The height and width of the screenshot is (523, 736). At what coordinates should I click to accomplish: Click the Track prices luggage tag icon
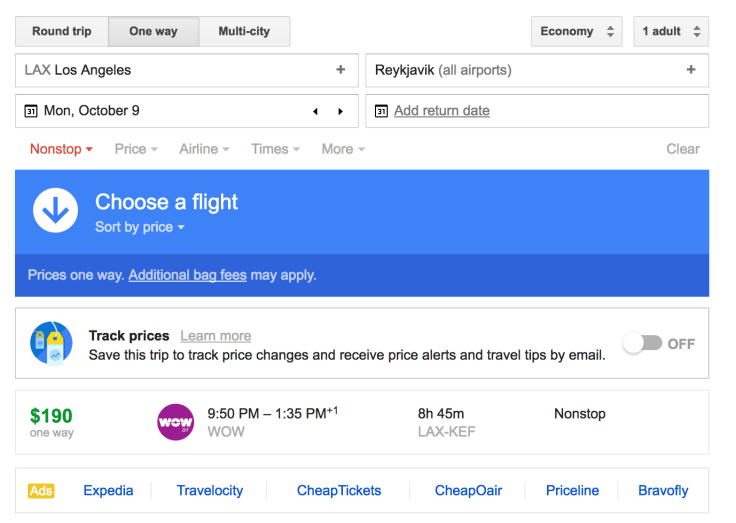point(51,343)
